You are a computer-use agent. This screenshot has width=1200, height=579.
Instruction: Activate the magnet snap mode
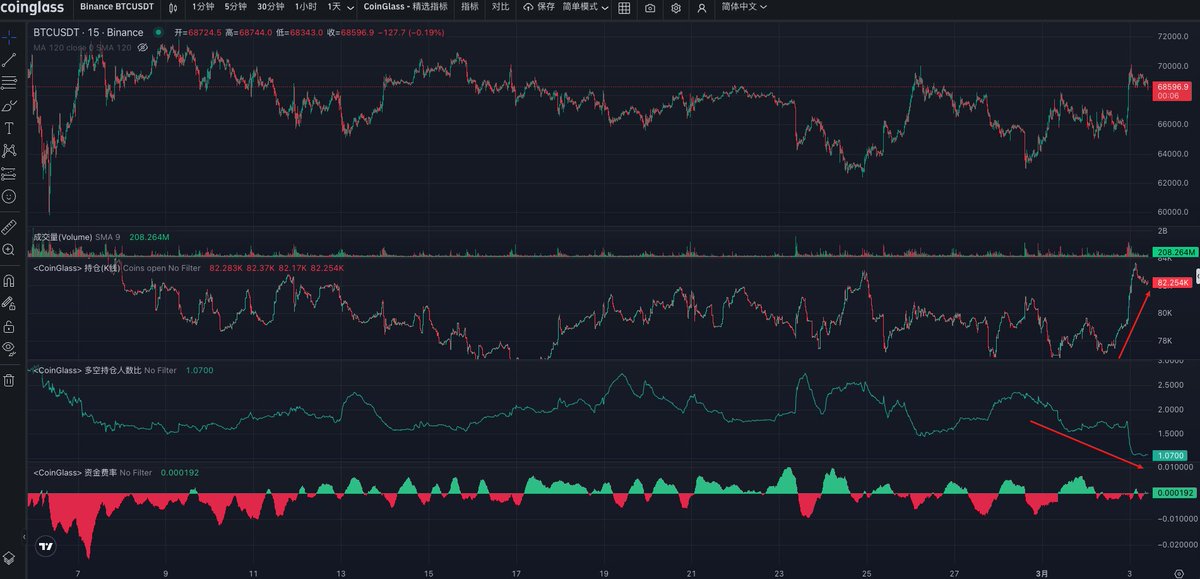(10, 281)
